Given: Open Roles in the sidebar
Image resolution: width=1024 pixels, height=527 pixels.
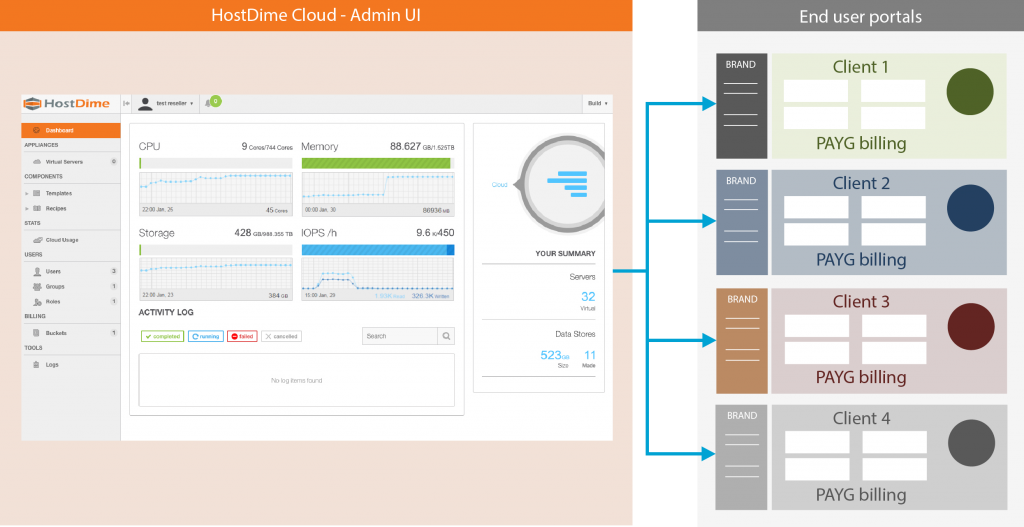Looking at the screenshot, I should point(53,302).
